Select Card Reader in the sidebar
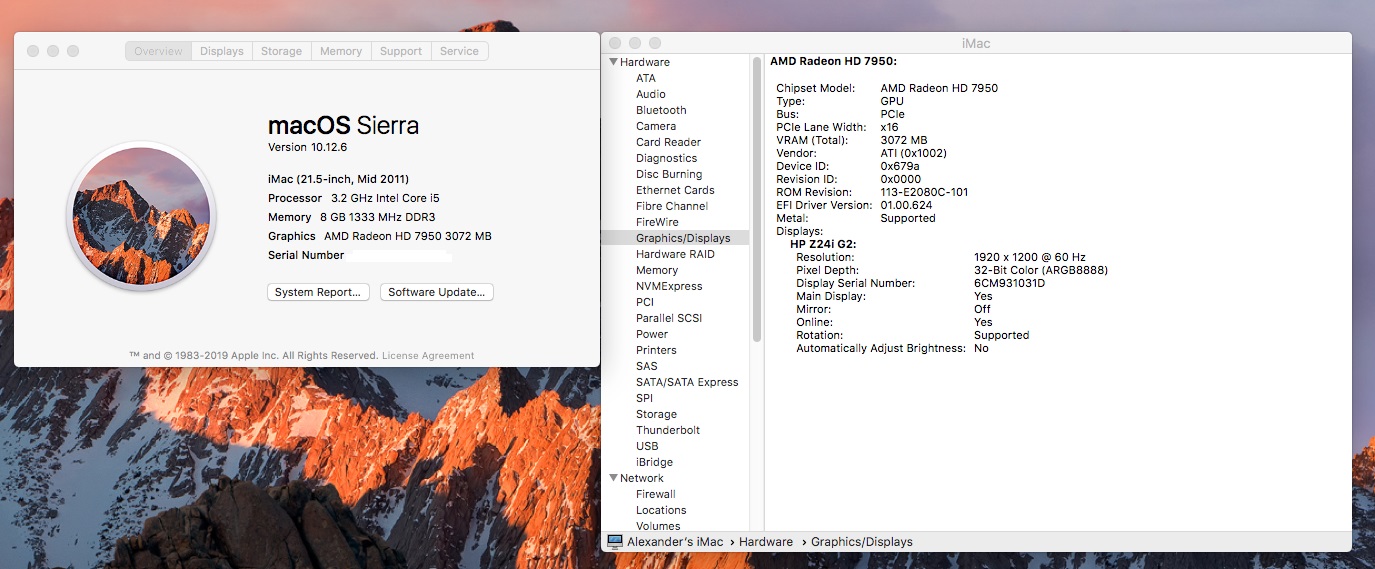Image resolution: width=1375 pixels, height=569 pixels. click(668, 142)
